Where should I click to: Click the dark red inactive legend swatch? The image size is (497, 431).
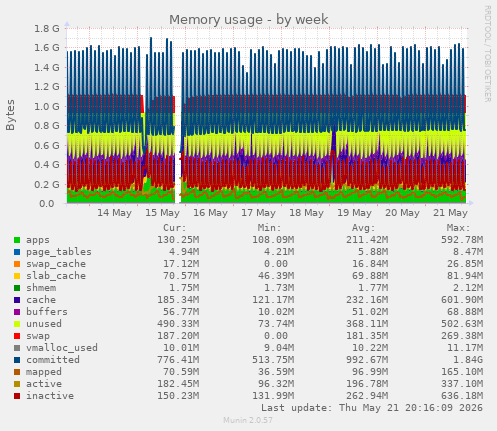[x=17, y=396]
